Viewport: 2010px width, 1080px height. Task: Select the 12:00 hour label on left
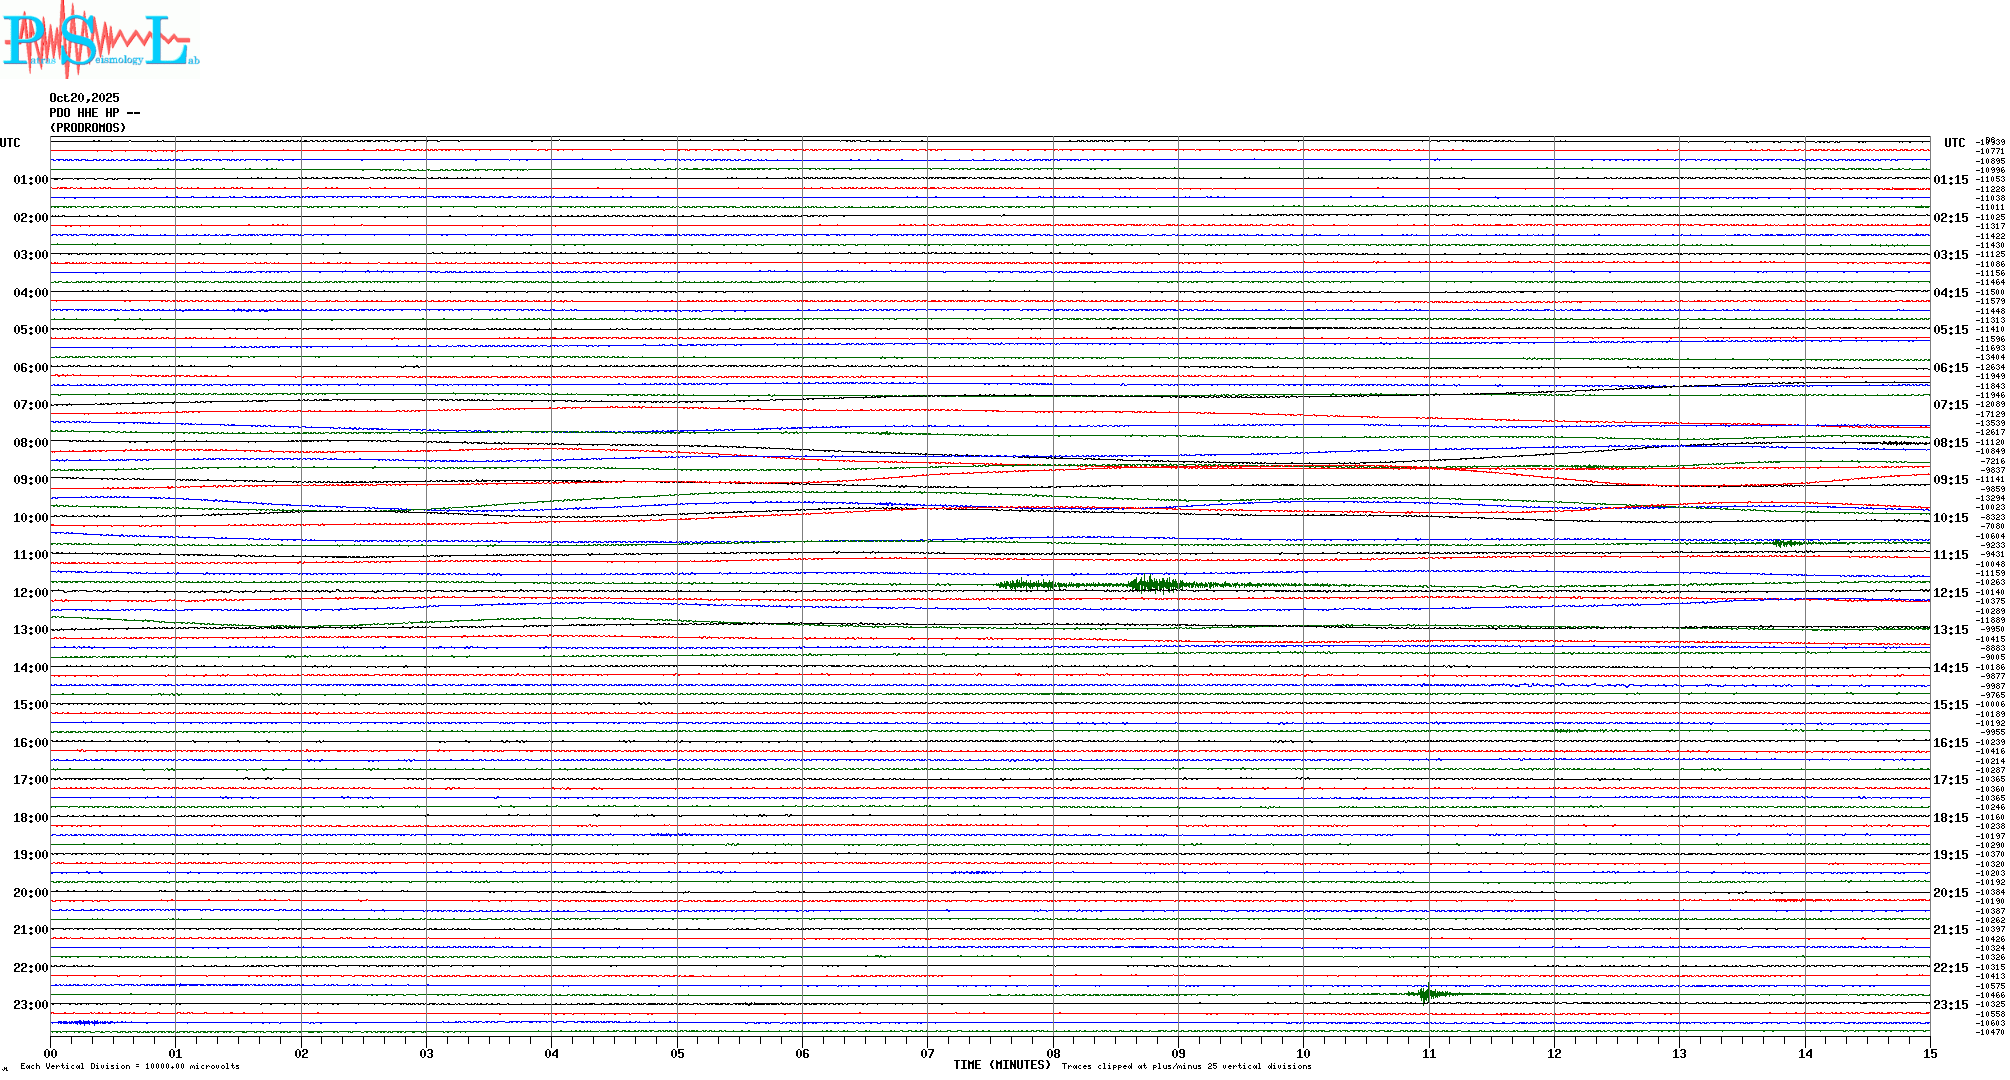click(30, 593)
